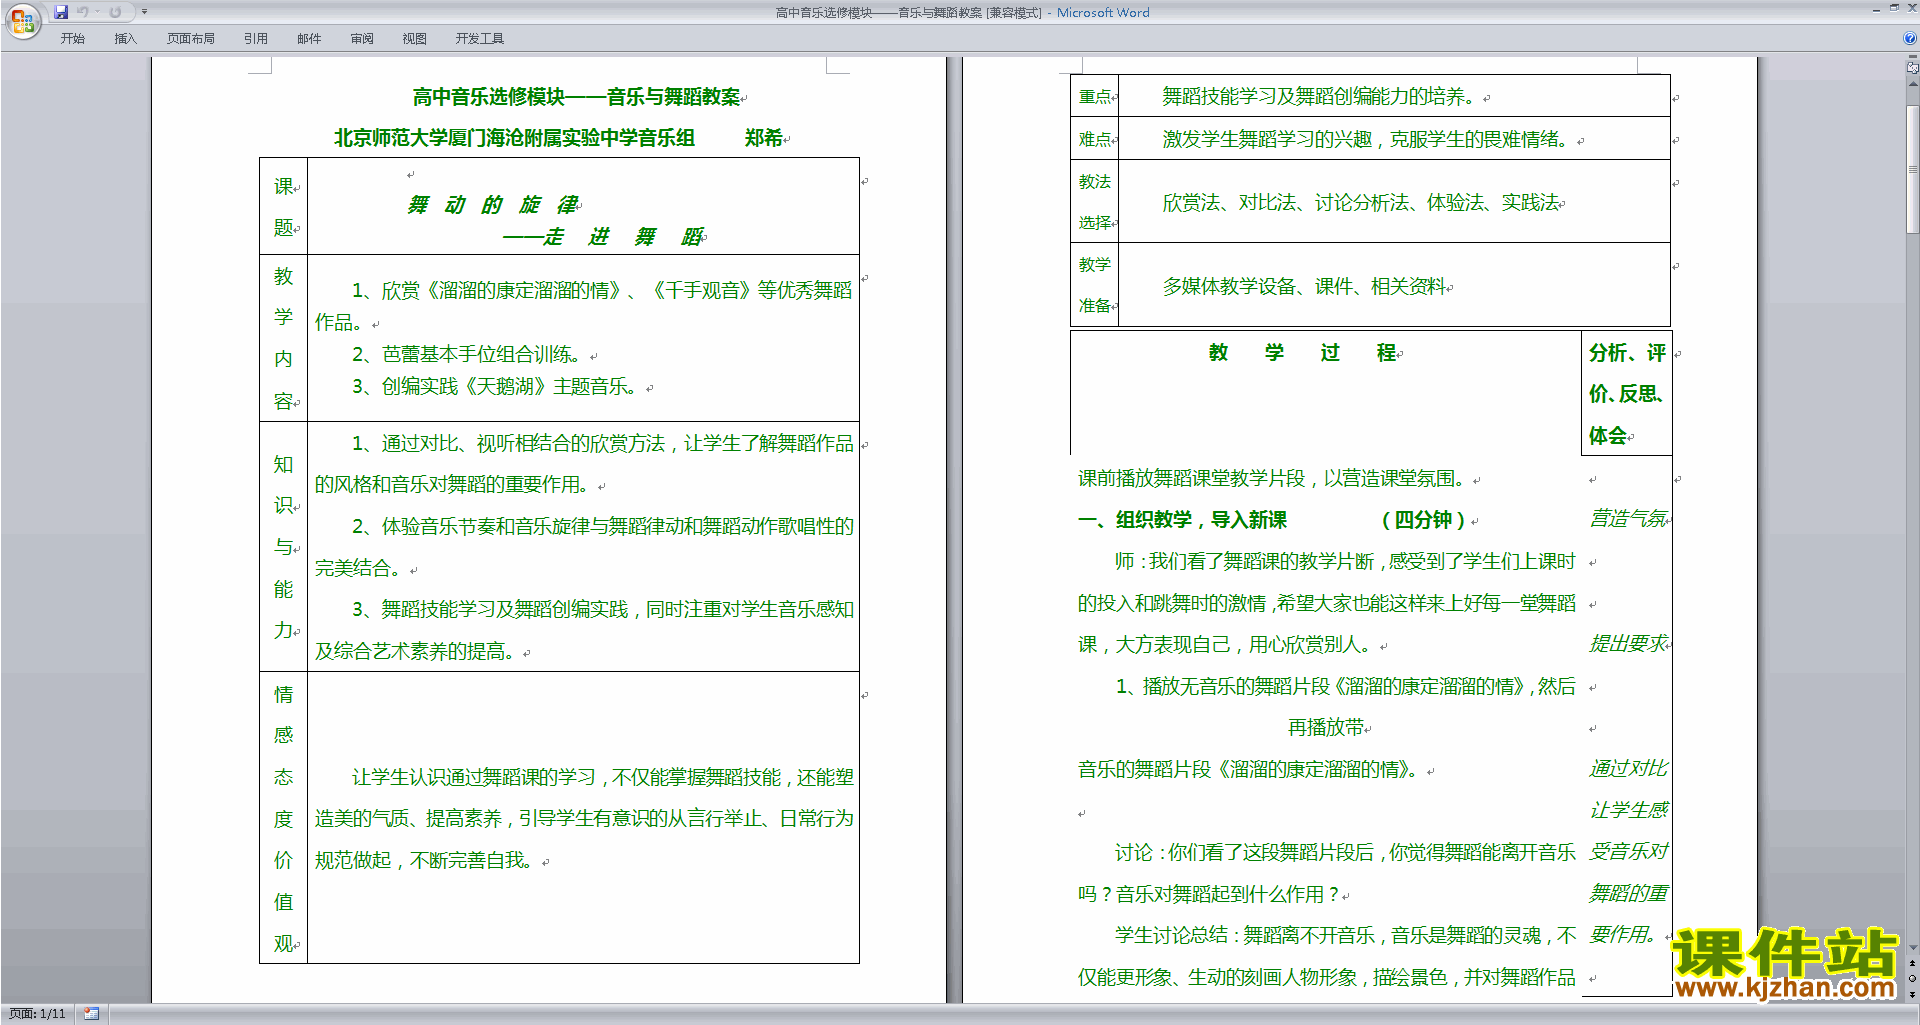1920x1025 pixels.
Task: Click the italic note 提出要求
Action: pos(1627,644)
